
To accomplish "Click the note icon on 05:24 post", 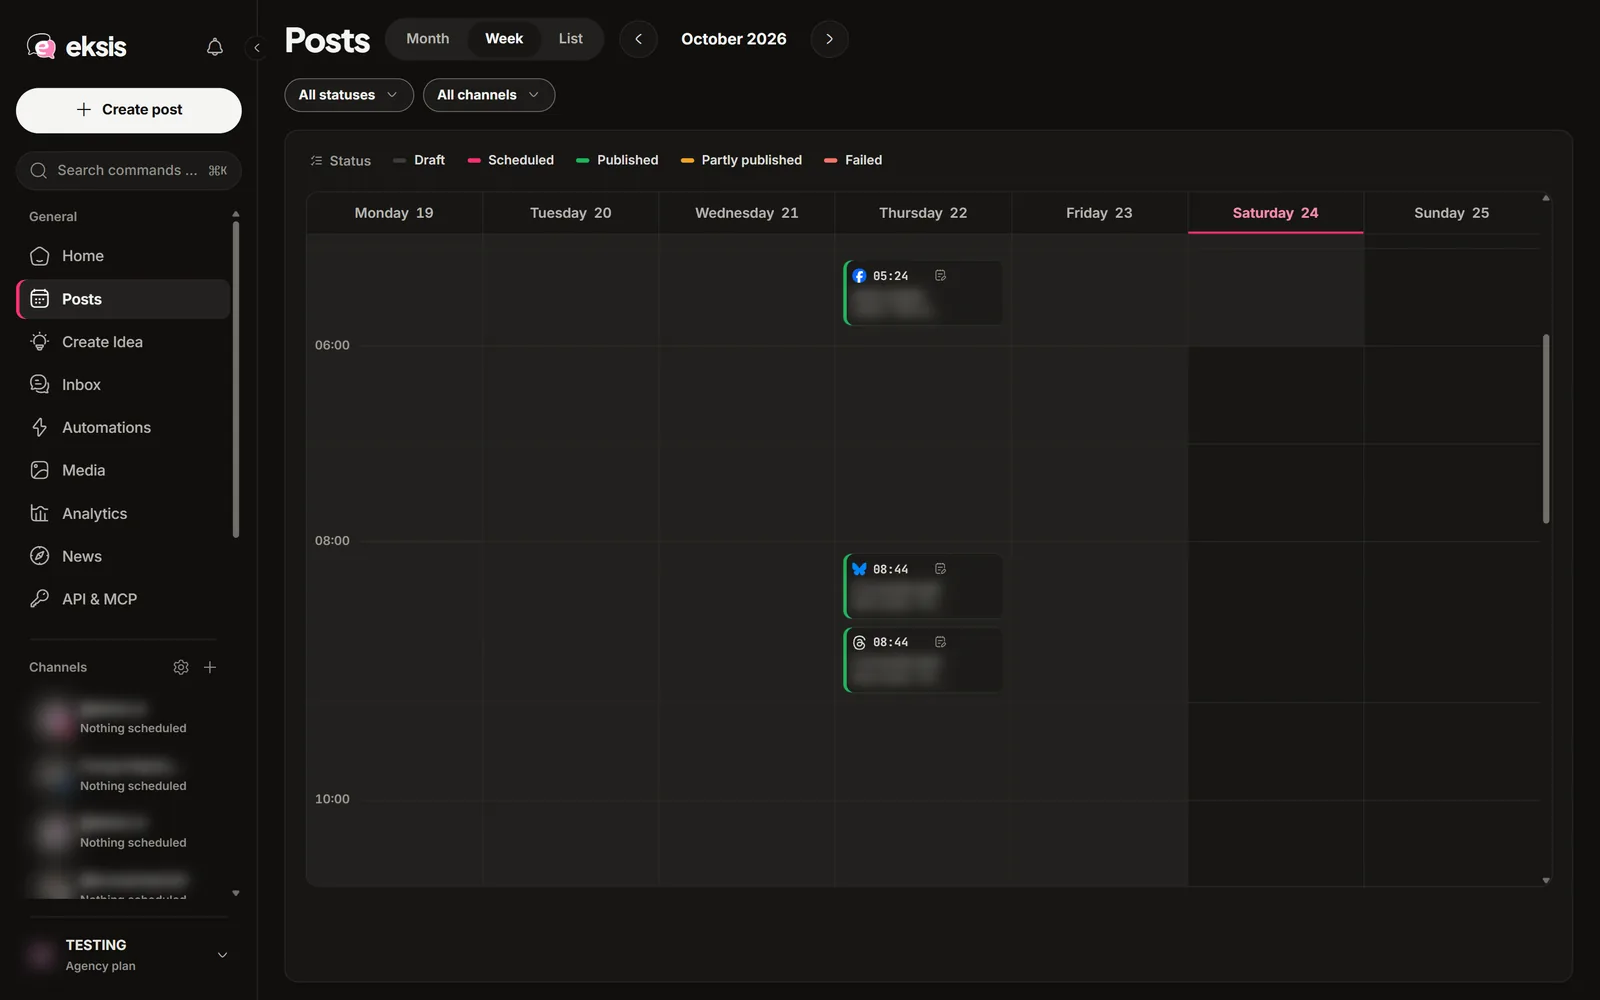I will click(940, 276).
